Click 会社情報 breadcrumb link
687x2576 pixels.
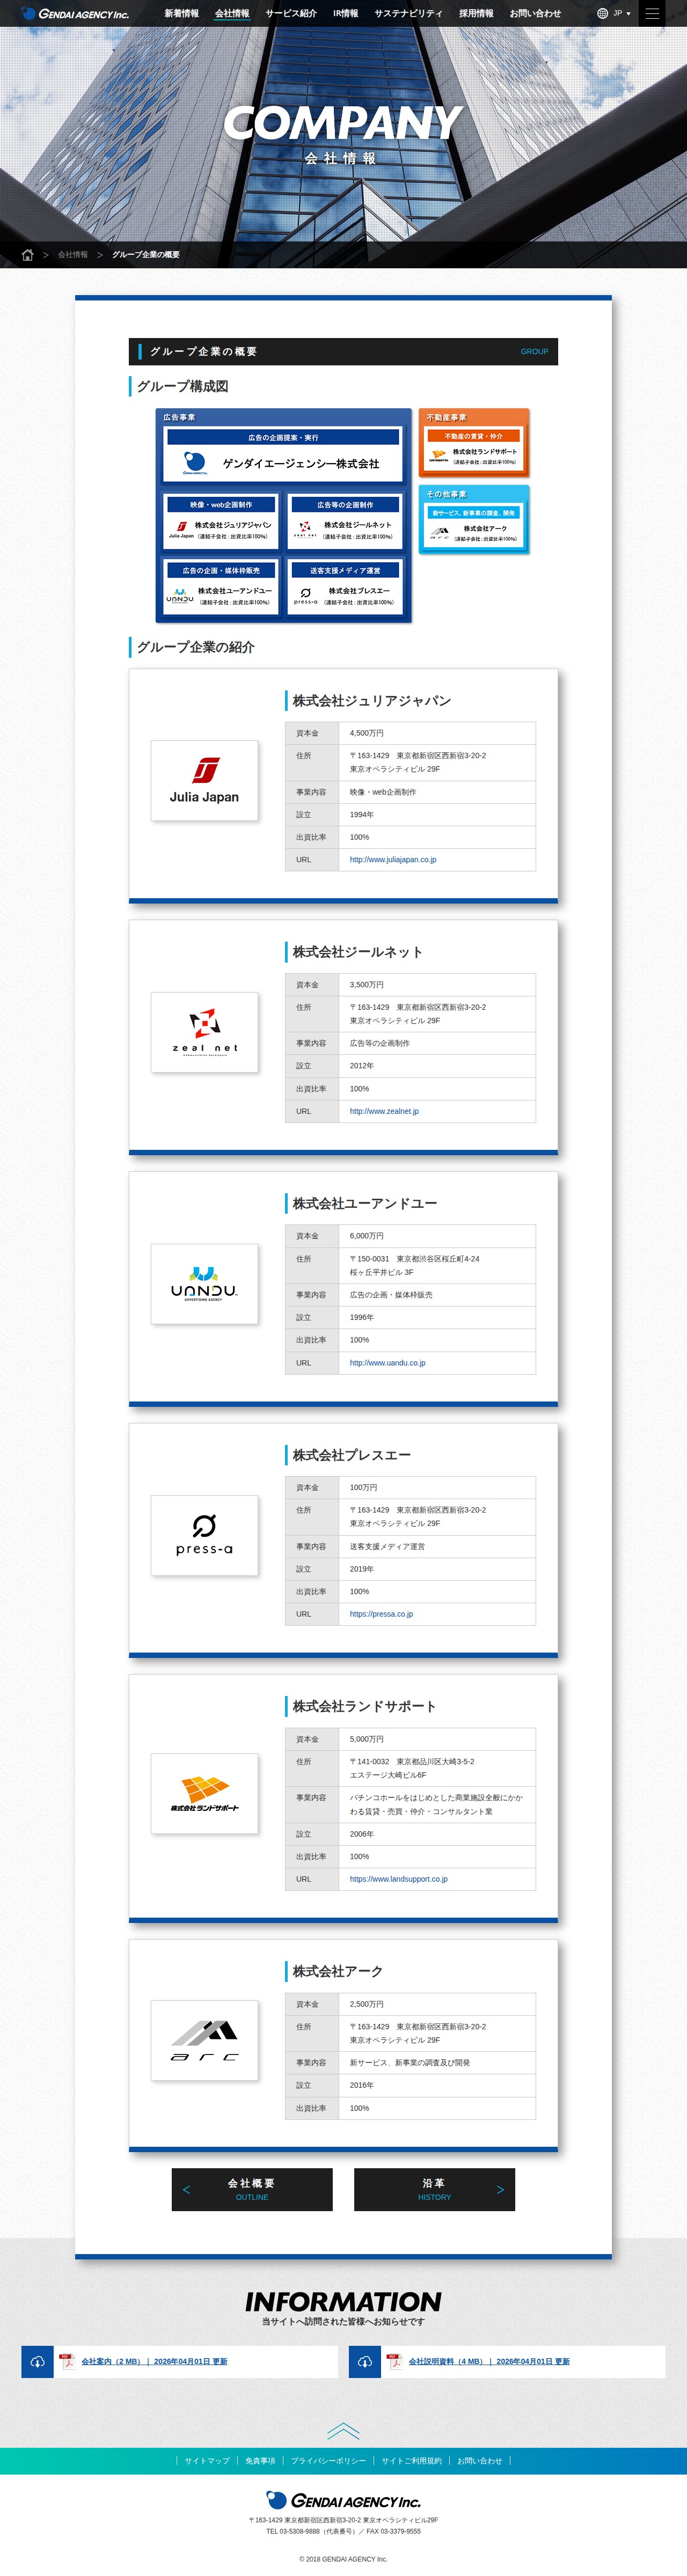pos(73,255)
